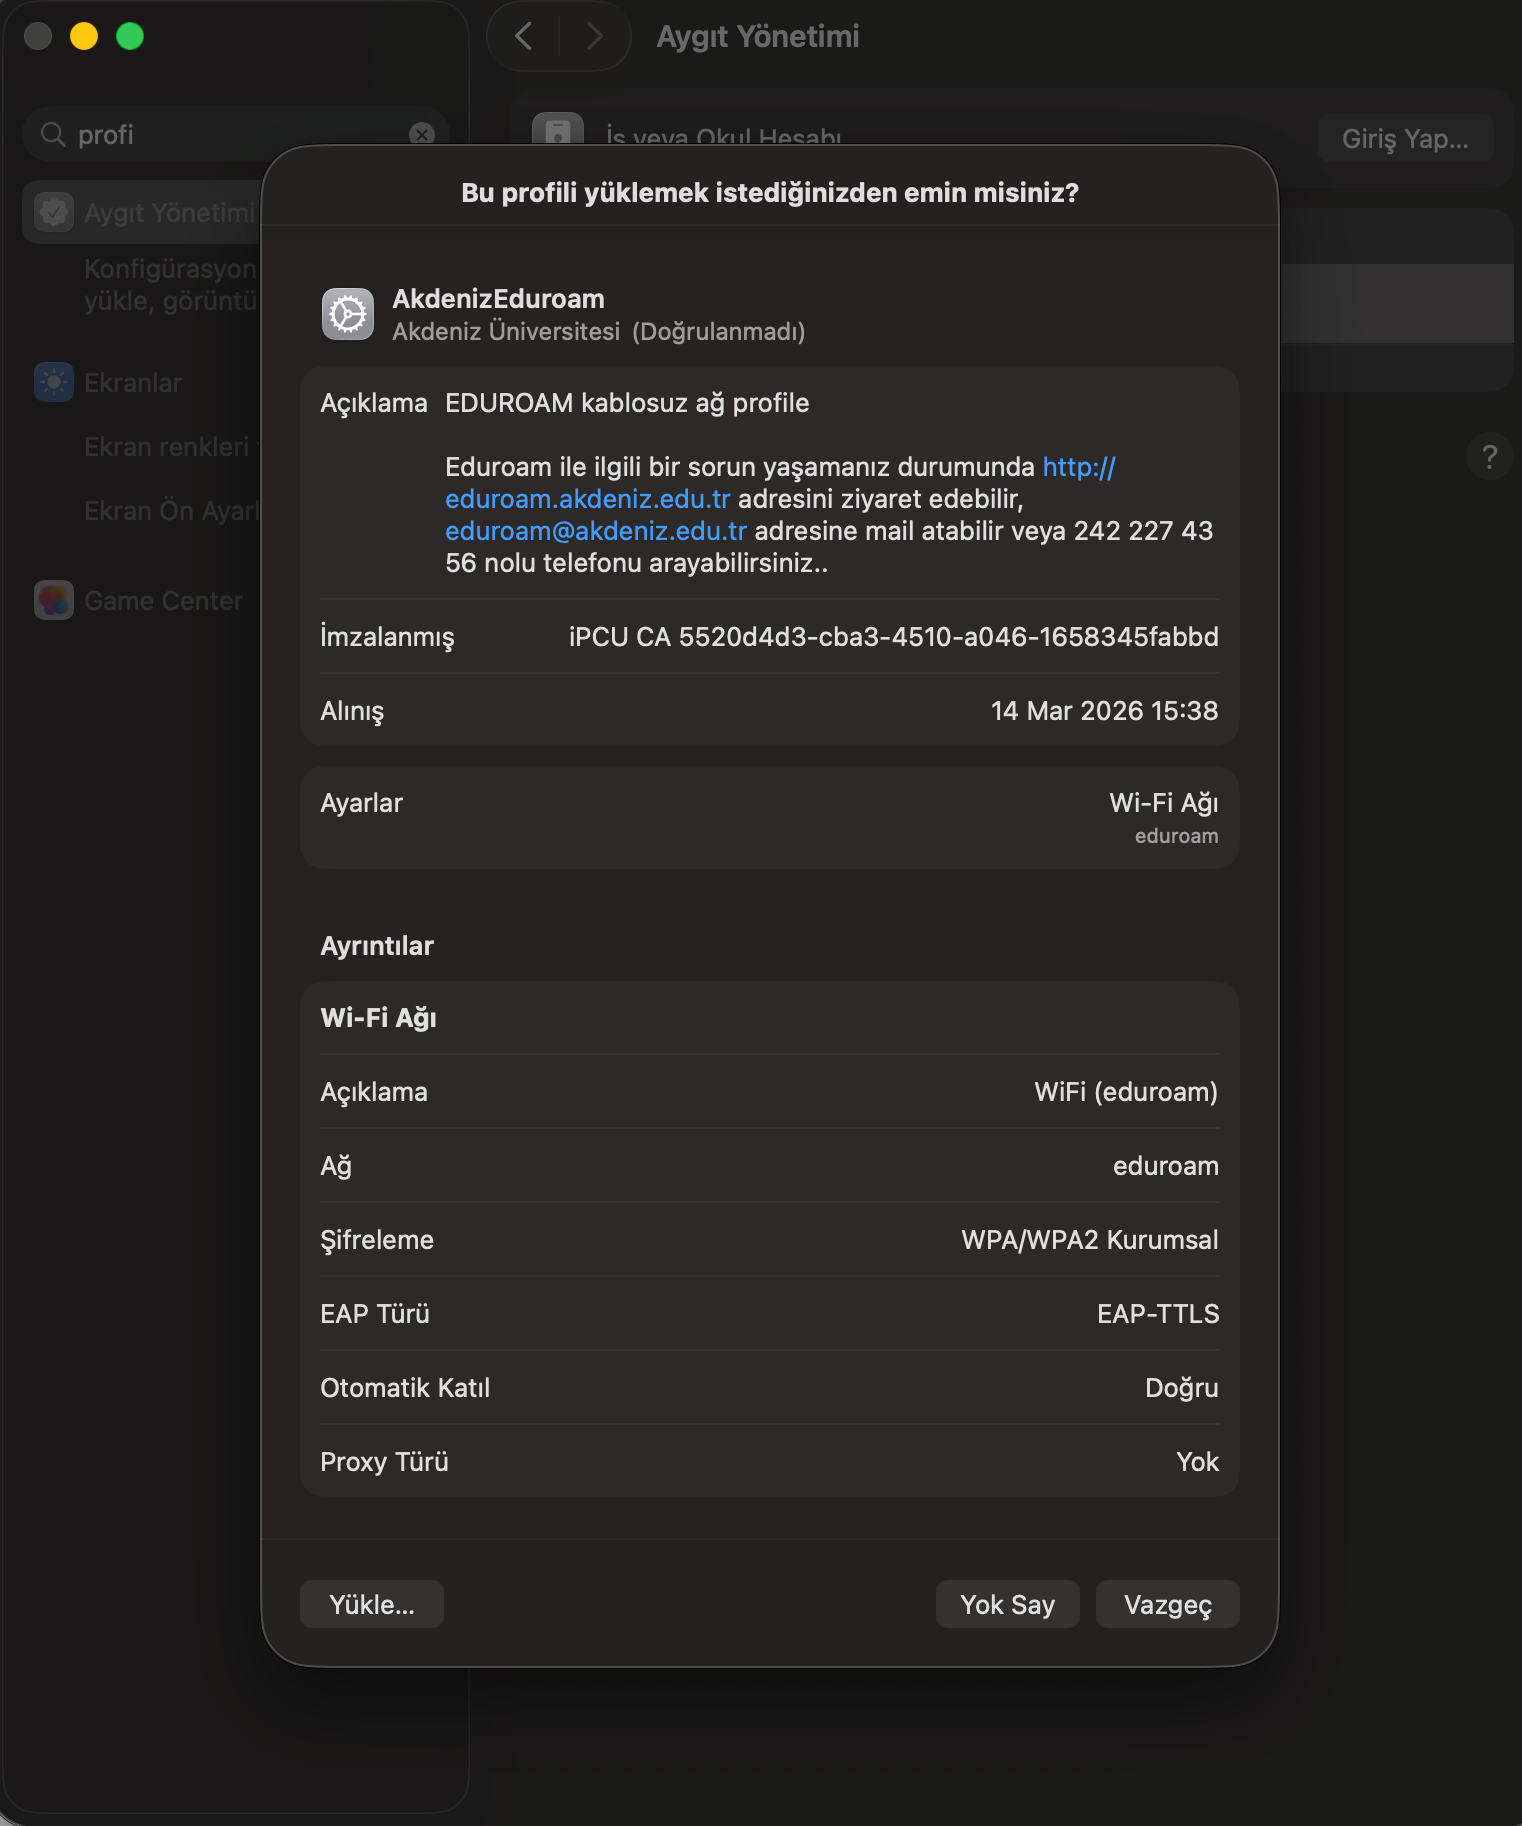Open help with the question mark button
Screen dimensions: 1522x1826
1489,457
